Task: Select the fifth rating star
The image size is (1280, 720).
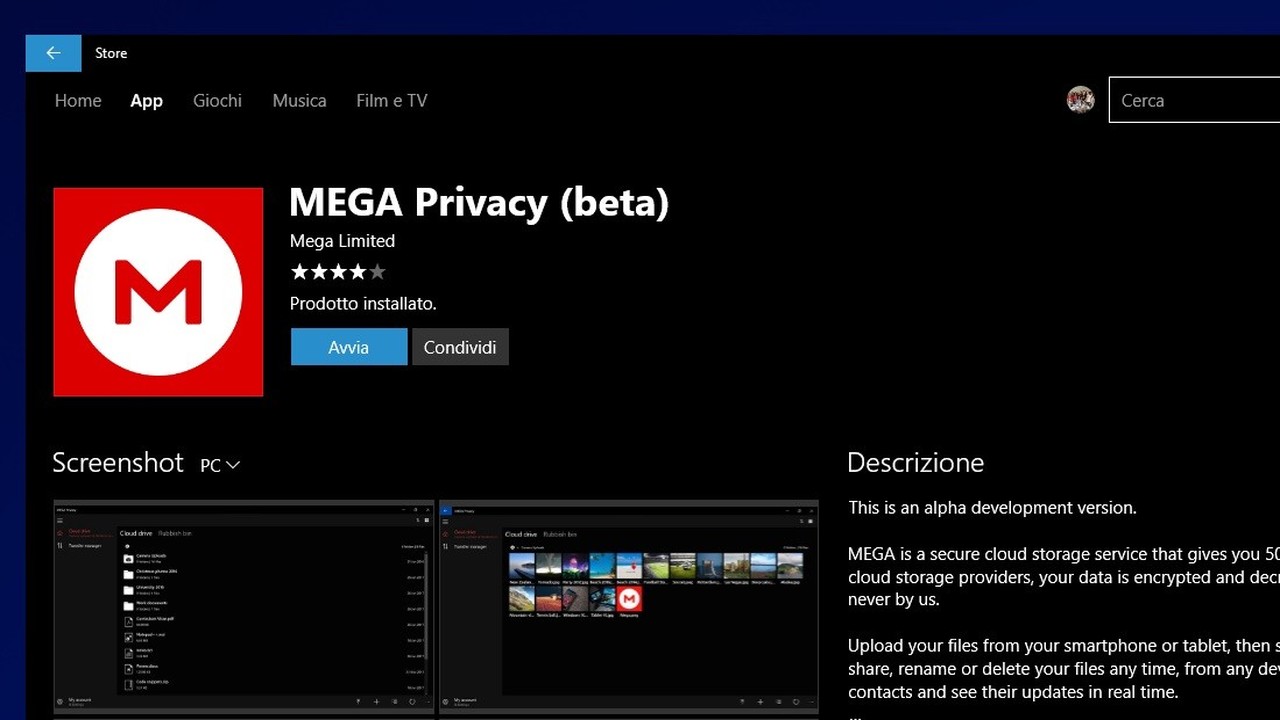Action: [377, 271]
